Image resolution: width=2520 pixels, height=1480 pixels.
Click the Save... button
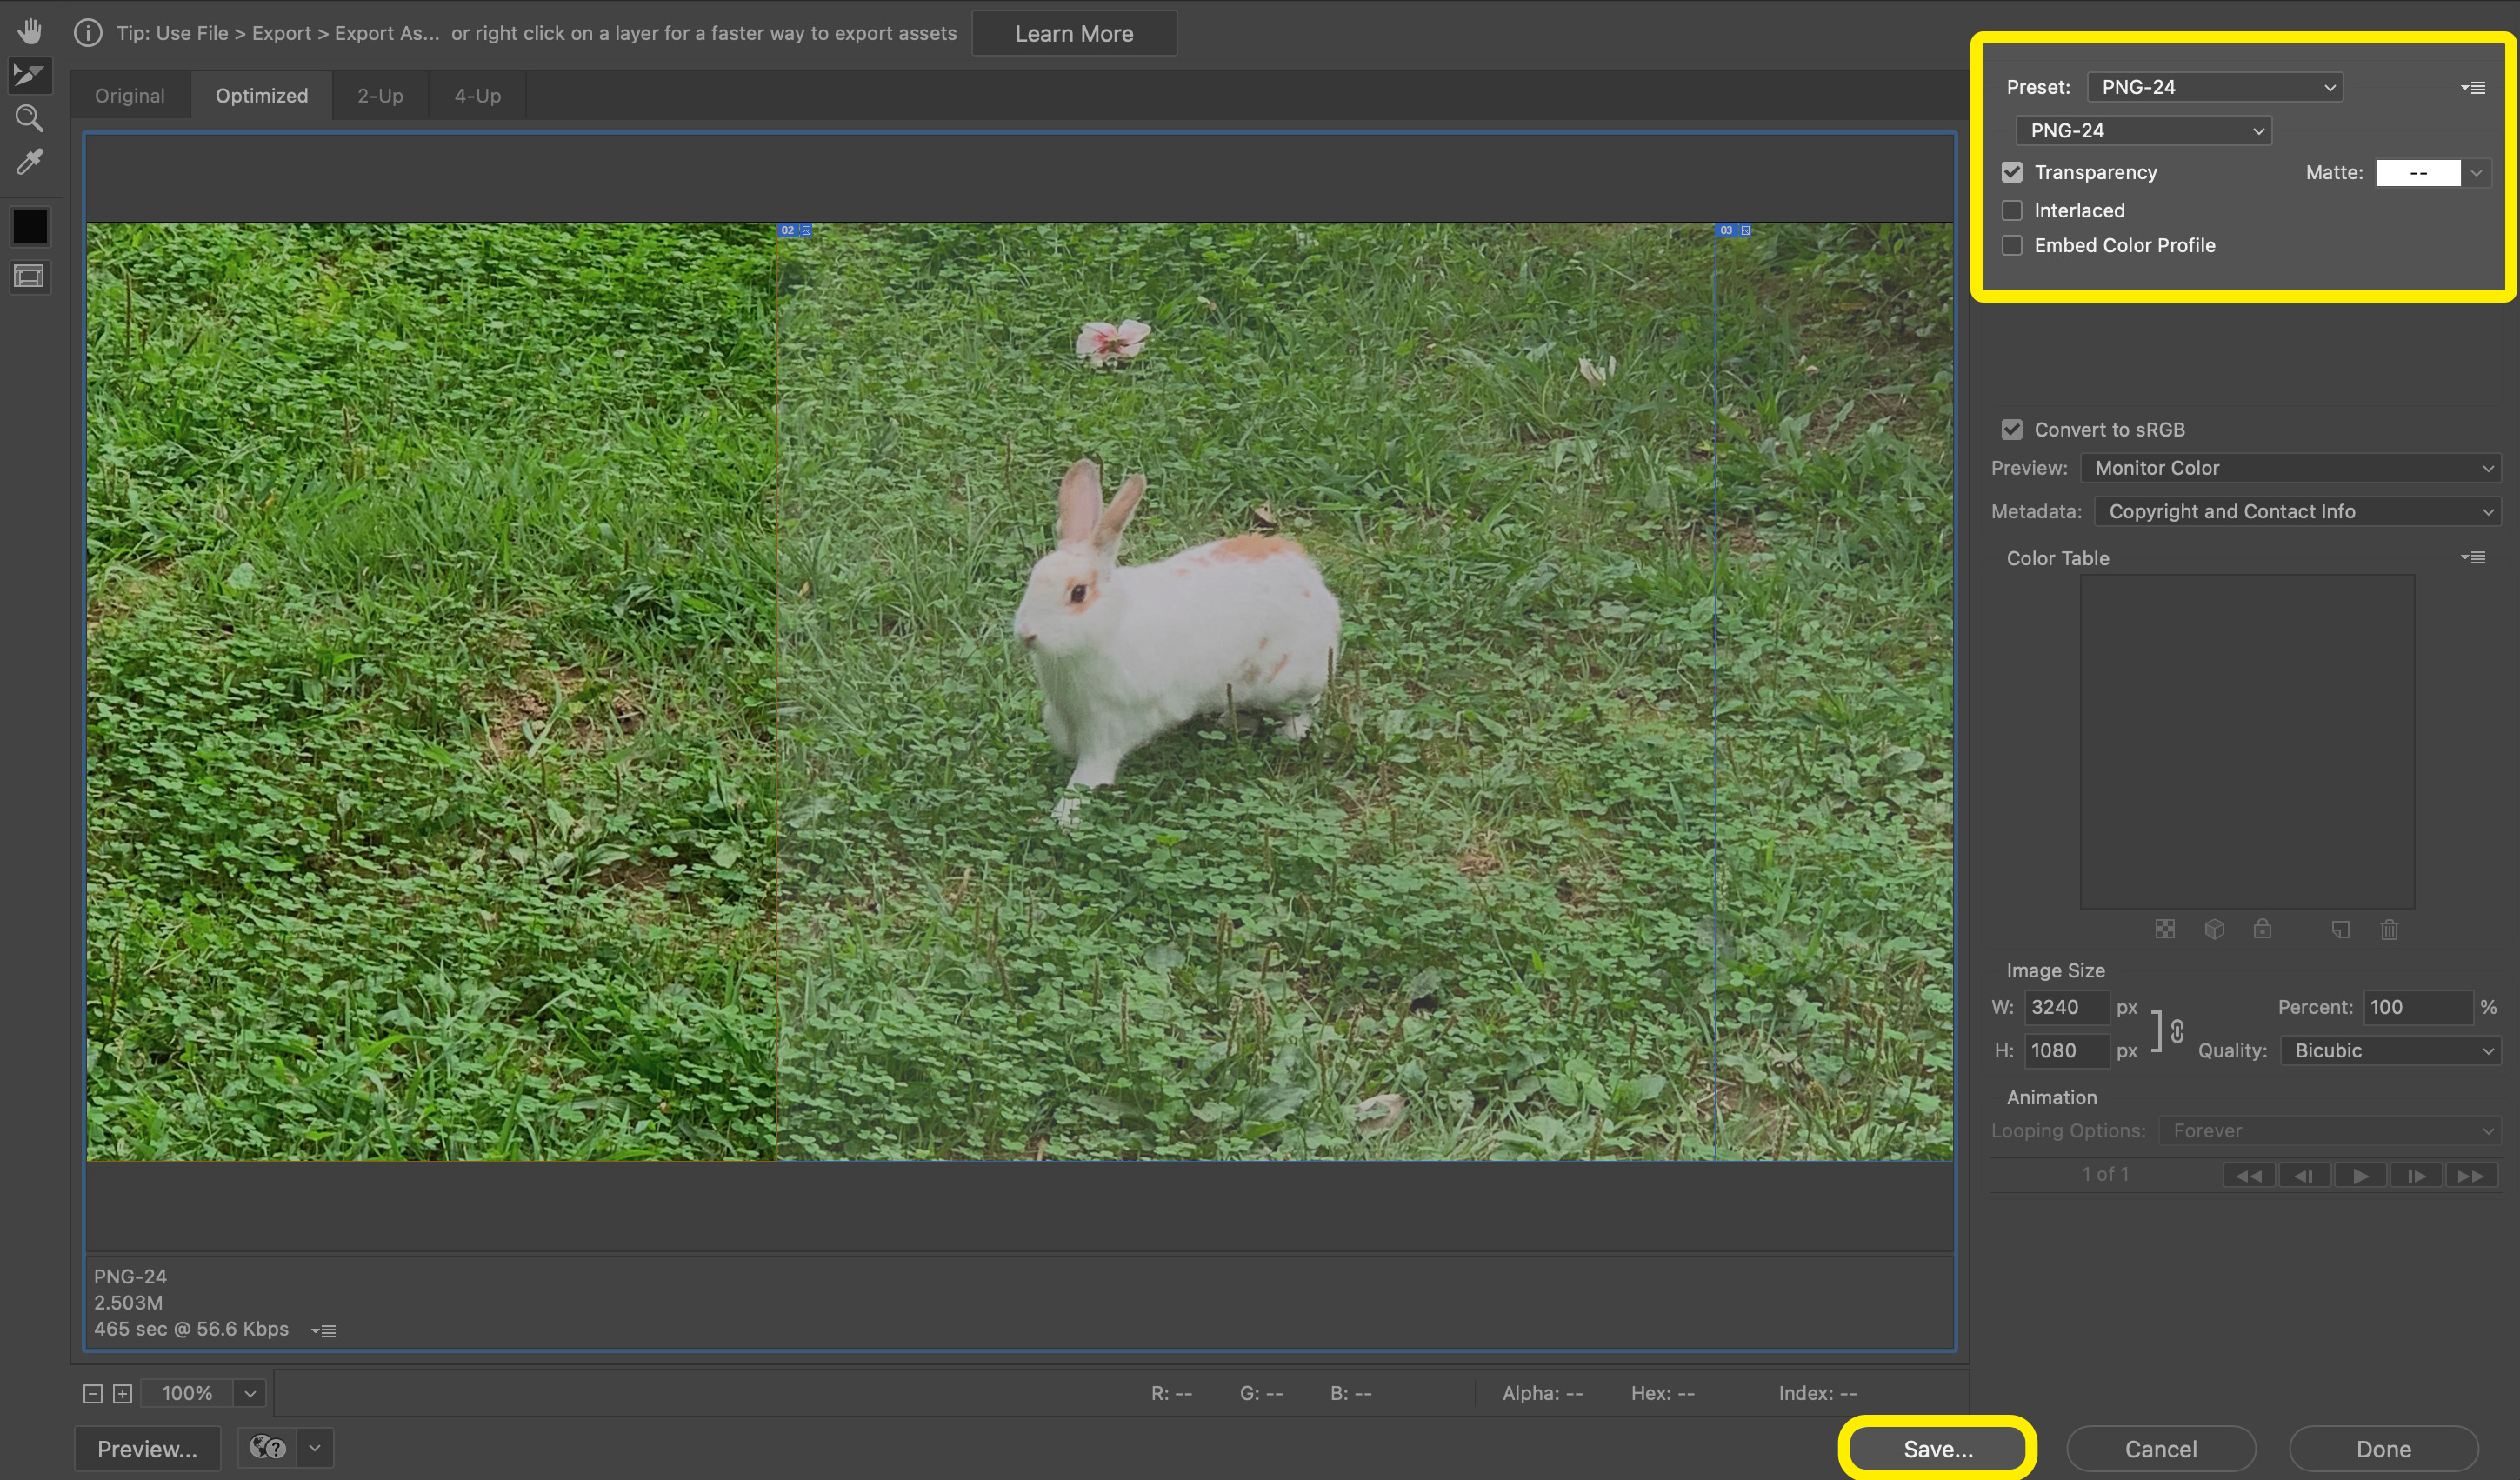(1937, 1448)
